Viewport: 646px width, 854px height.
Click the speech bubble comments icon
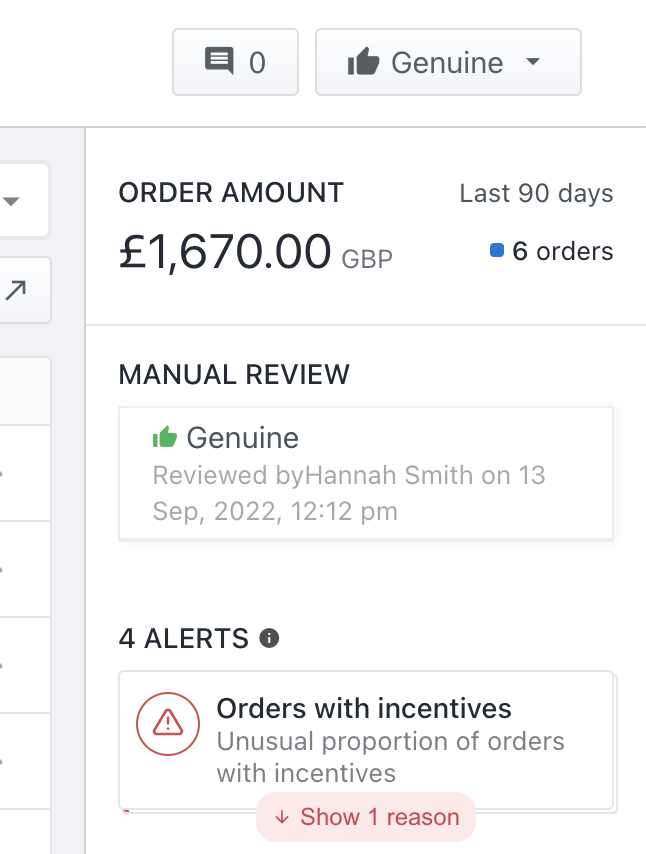click(x=219, y=62)
